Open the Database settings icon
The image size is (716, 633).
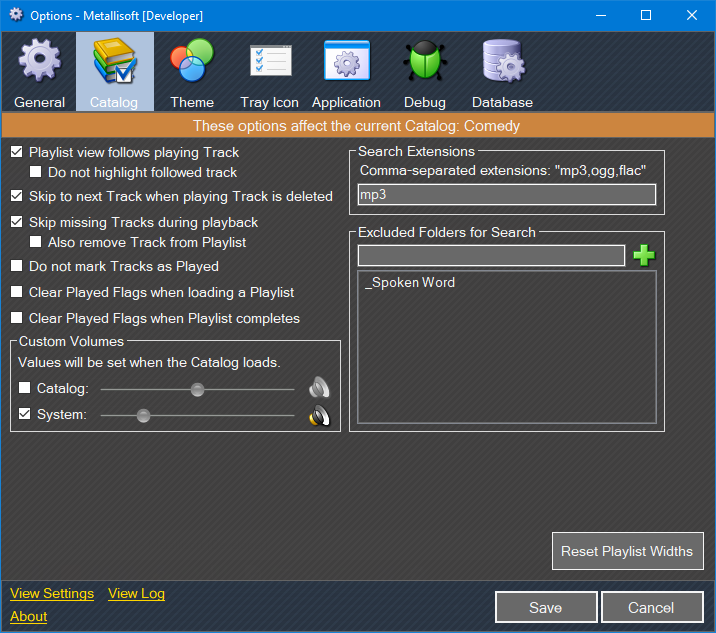pos(502,62)
